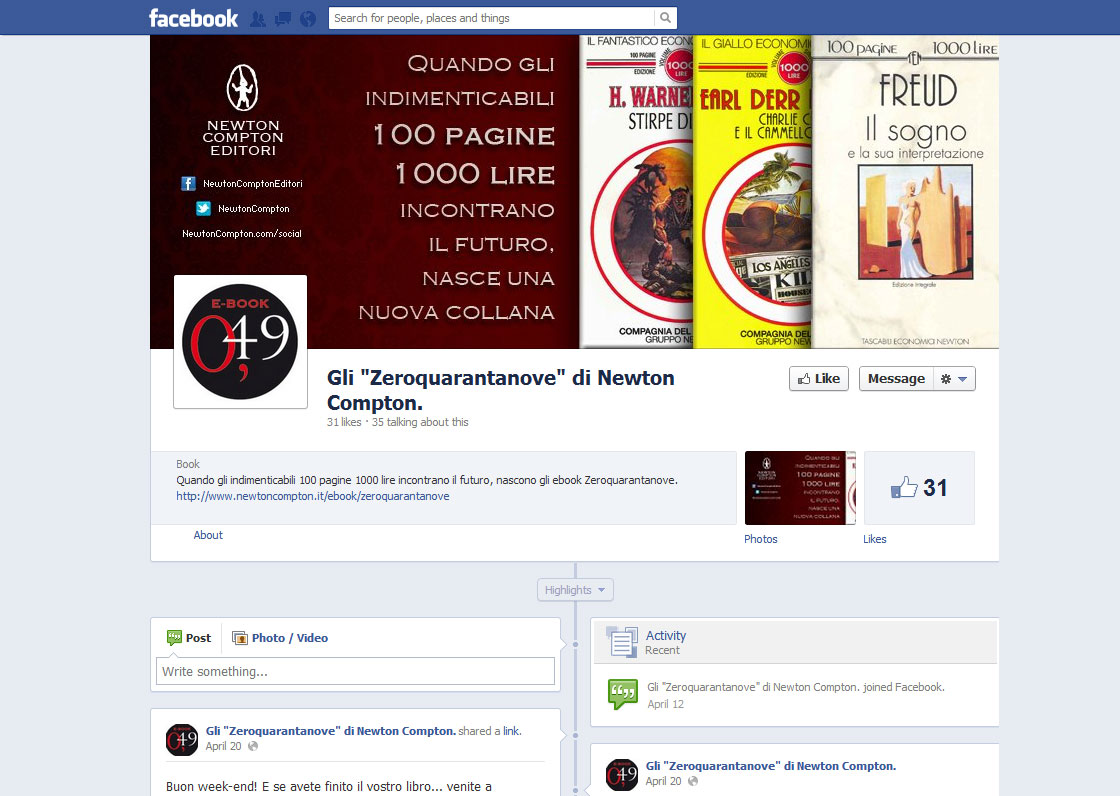Send a Message to the page
The image size is (1120, 796).
click(896, 379)
